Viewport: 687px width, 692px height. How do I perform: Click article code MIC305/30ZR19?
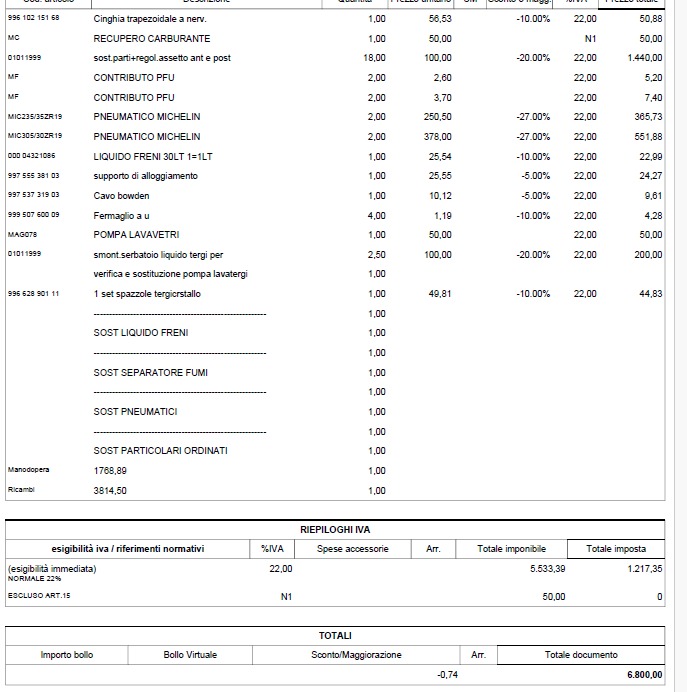point(34,136)
